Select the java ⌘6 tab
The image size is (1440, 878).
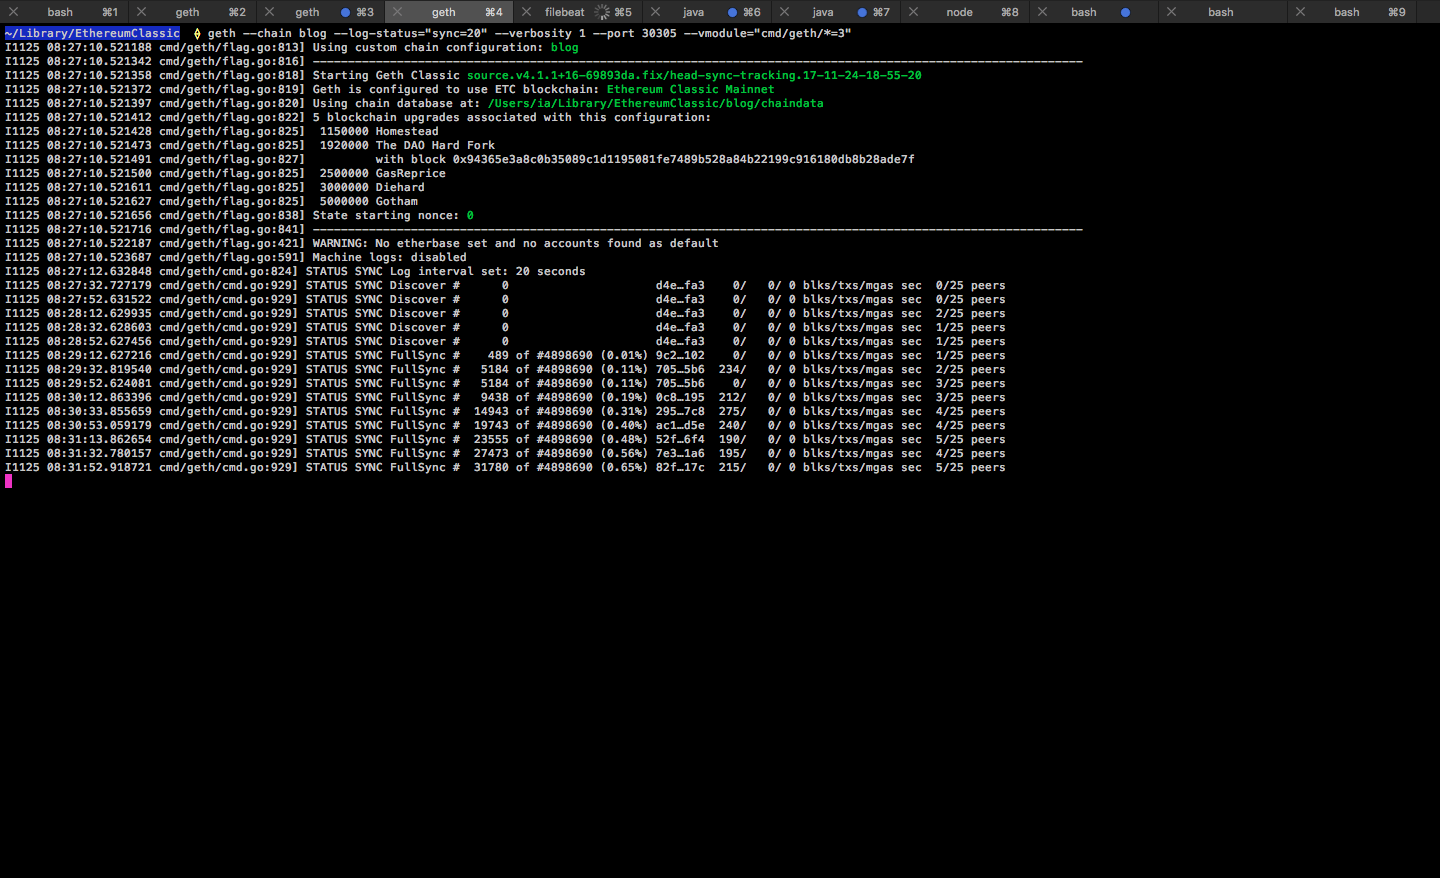point(705,12)
